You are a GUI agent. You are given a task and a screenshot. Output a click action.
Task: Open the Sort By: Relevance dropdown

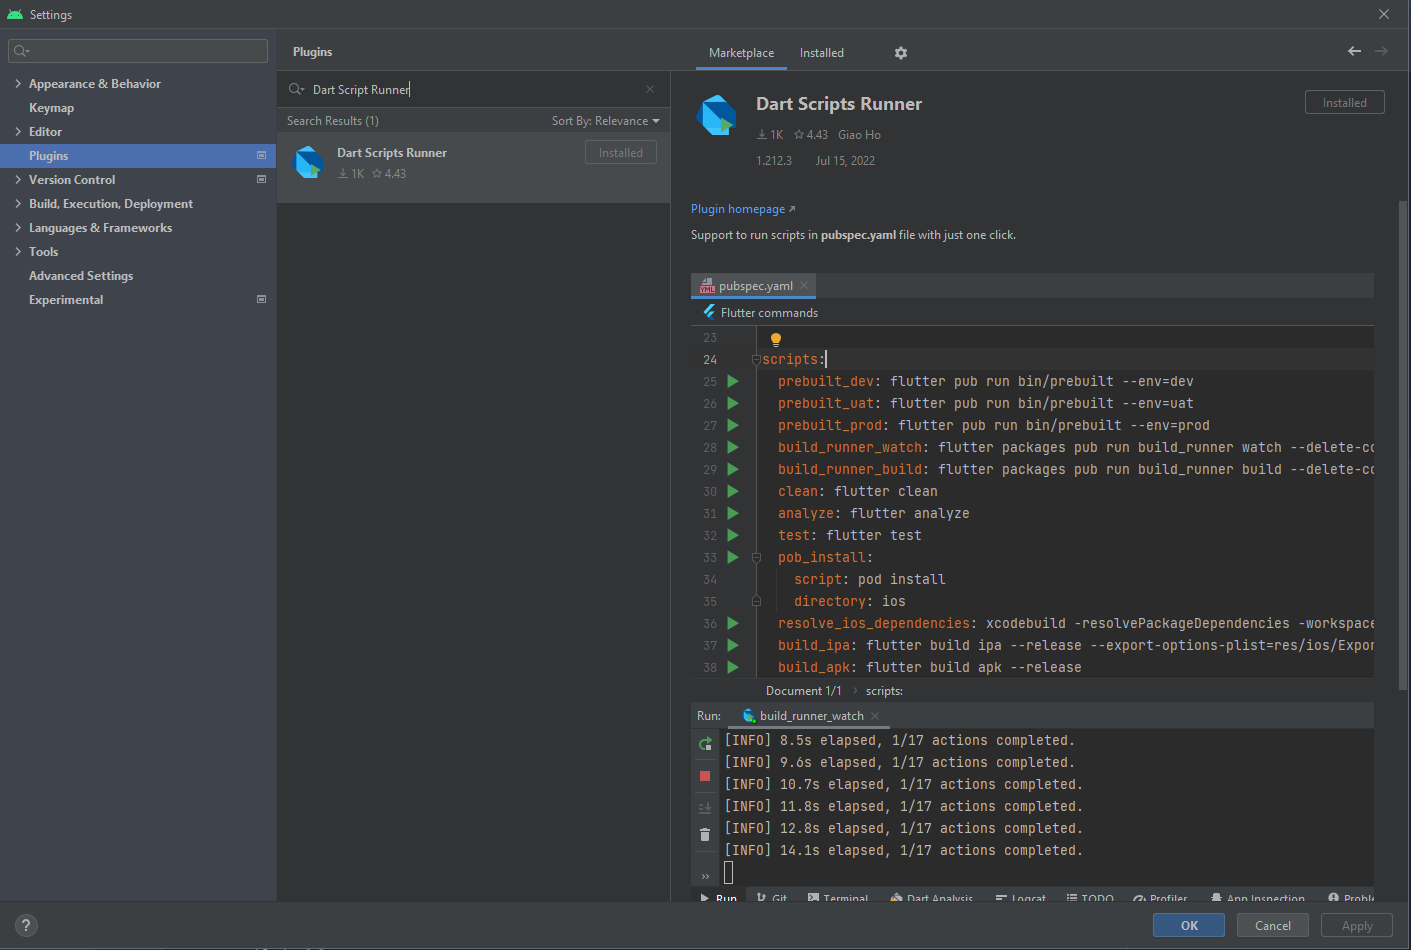(x=605, y=121)
